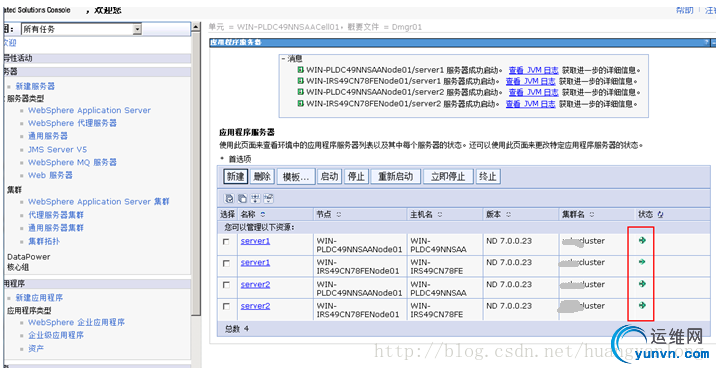Collapse the 应用程序类型 tree group
The image size is (716, 371).
(29, 311)
